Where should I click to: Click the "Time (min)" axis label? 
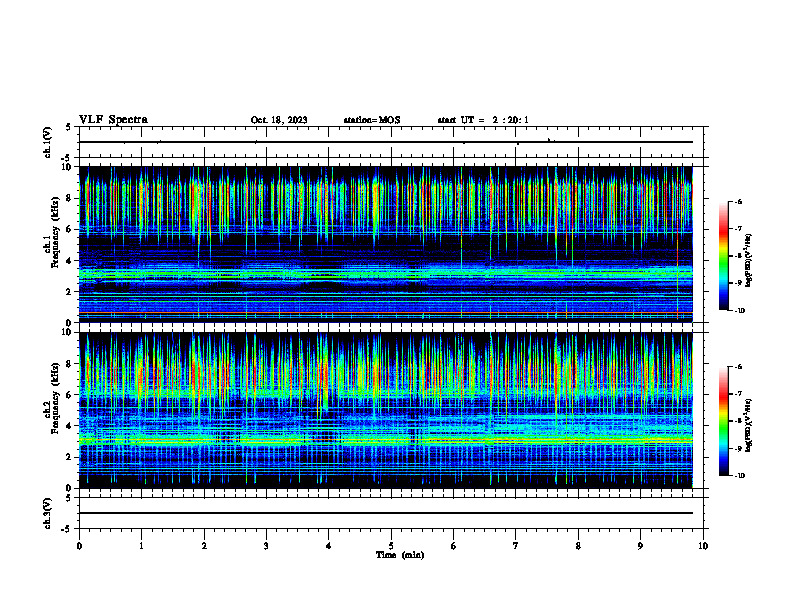(x=400, y=555)
